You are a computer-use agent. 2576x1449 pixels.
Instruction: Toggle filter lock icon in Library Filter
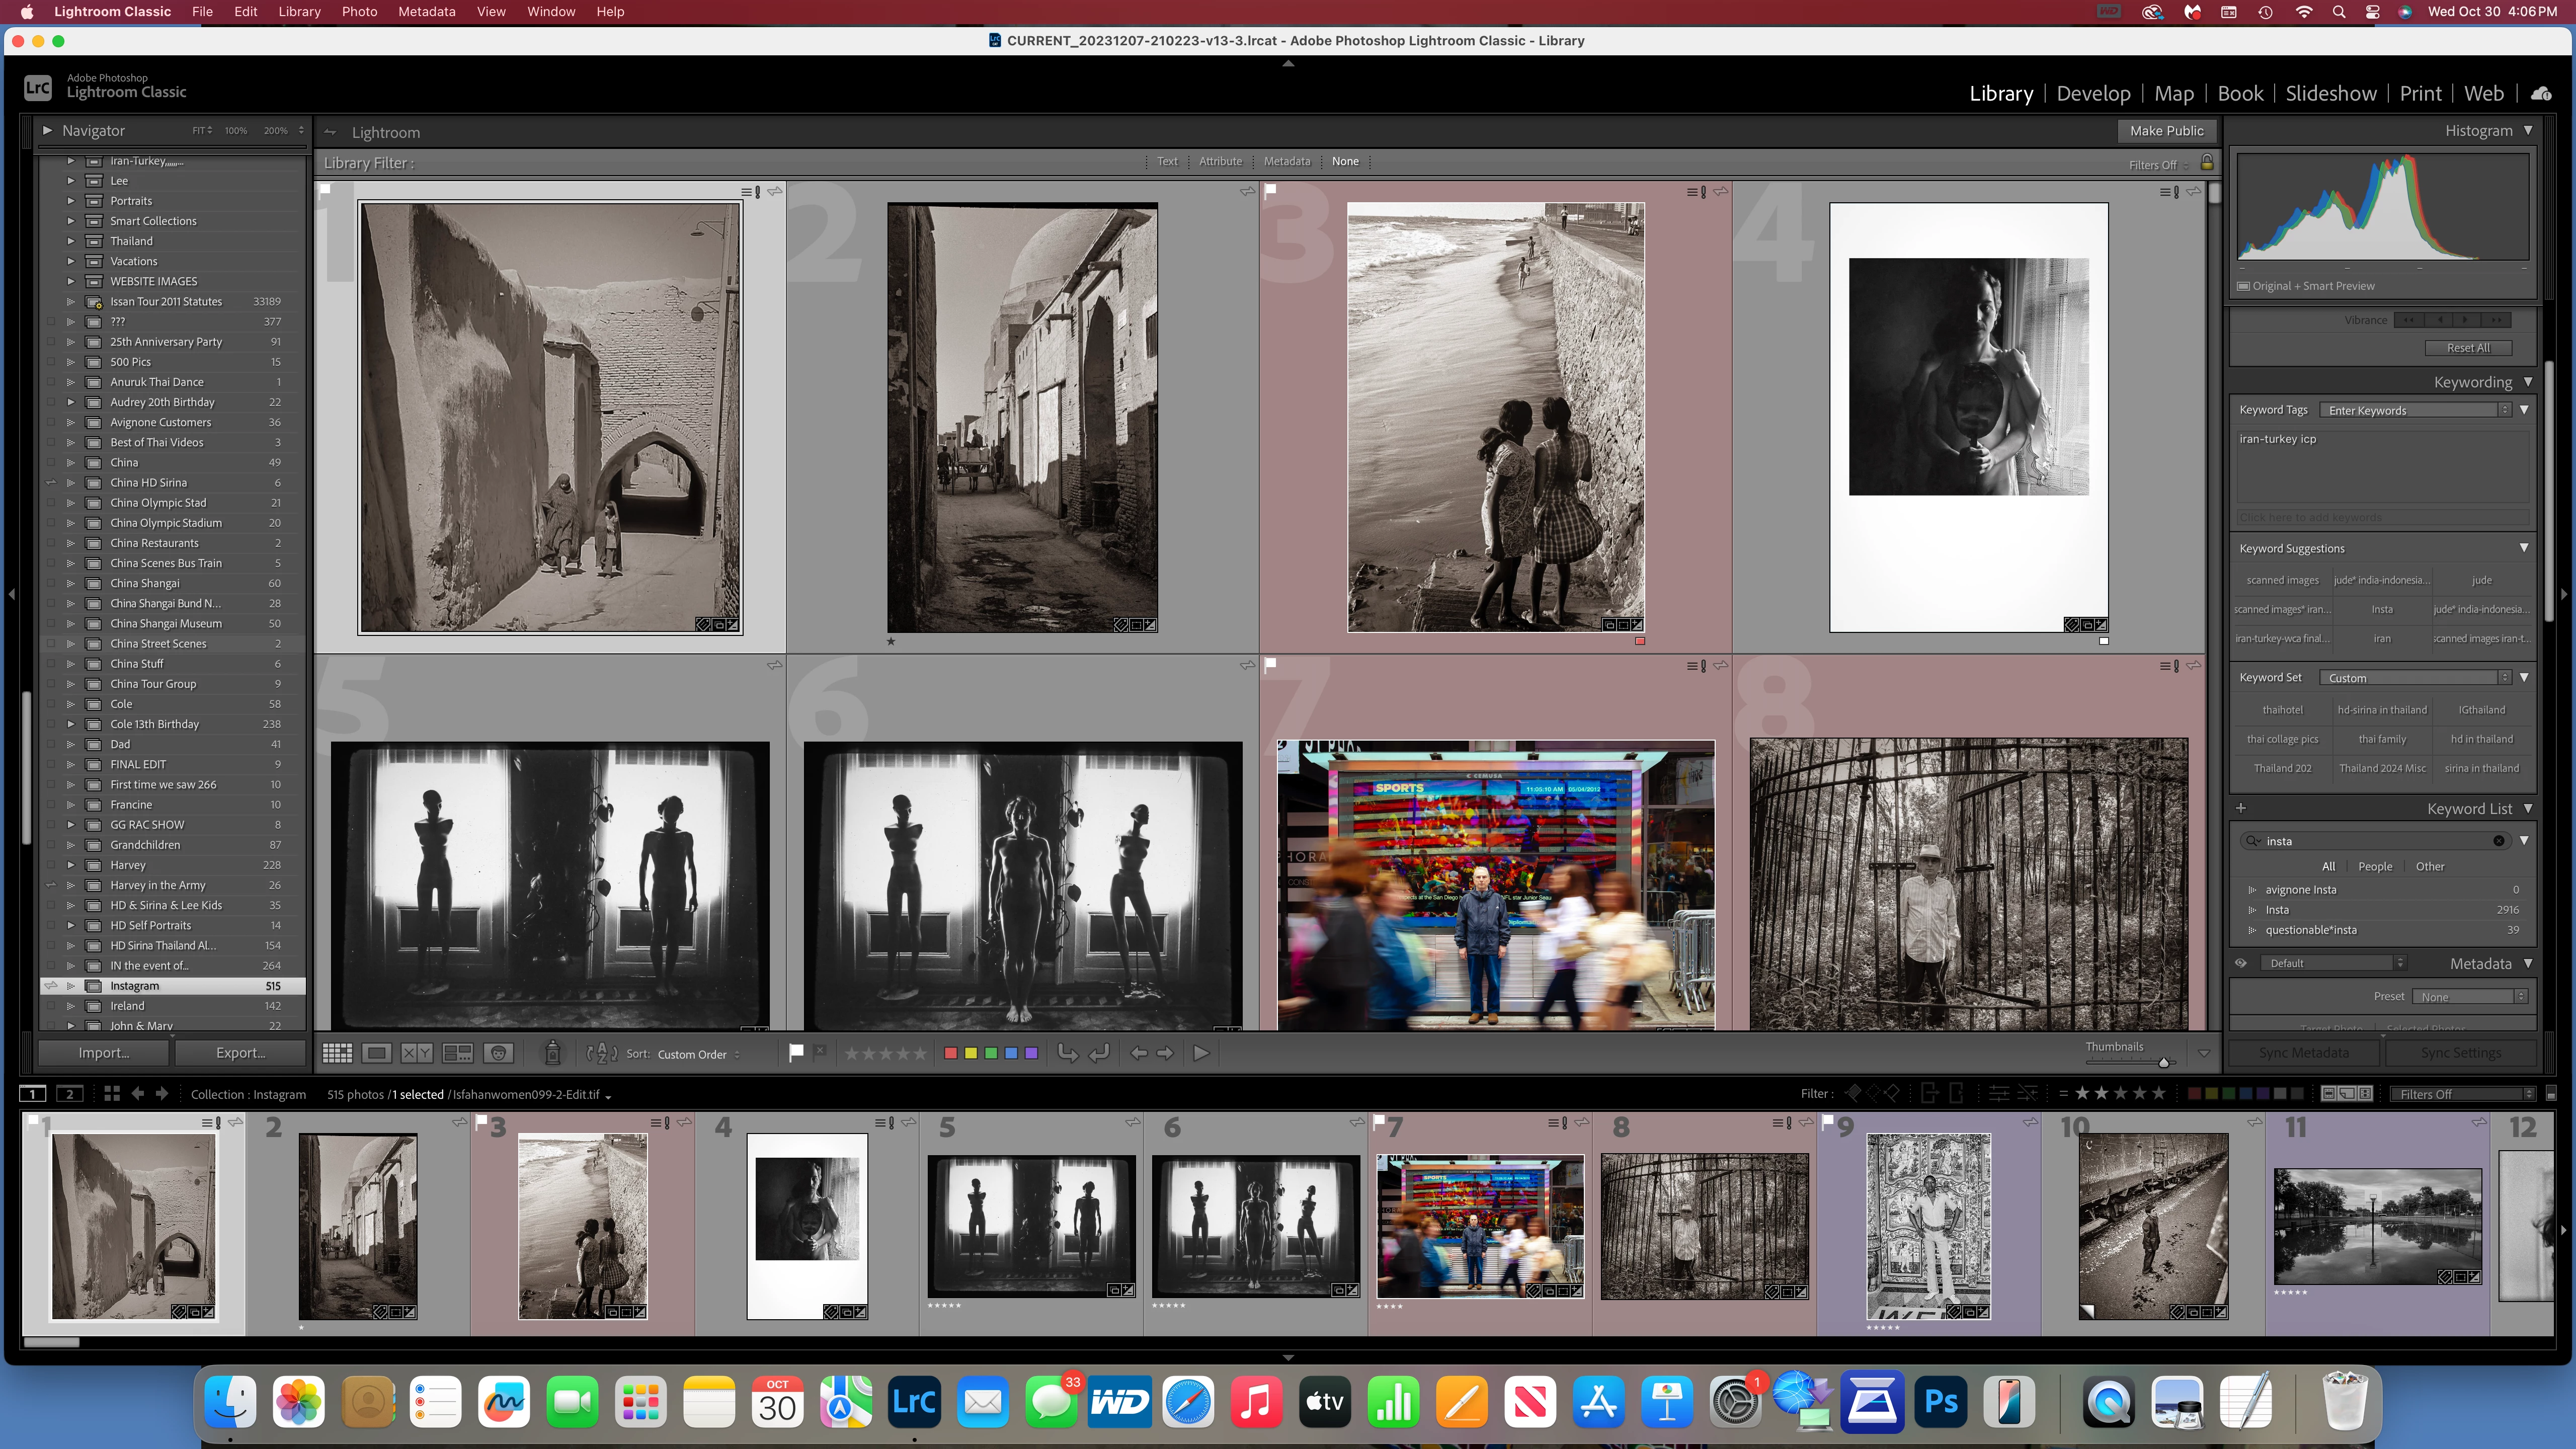pos(2207,163)
